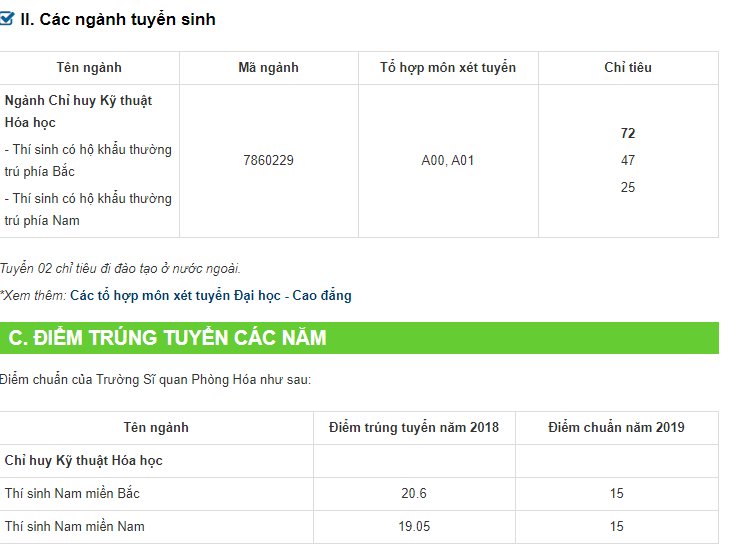Click 2018 score 19.05
The height and width of the screenshot is (548, 729).
click(x=414, y=527)
